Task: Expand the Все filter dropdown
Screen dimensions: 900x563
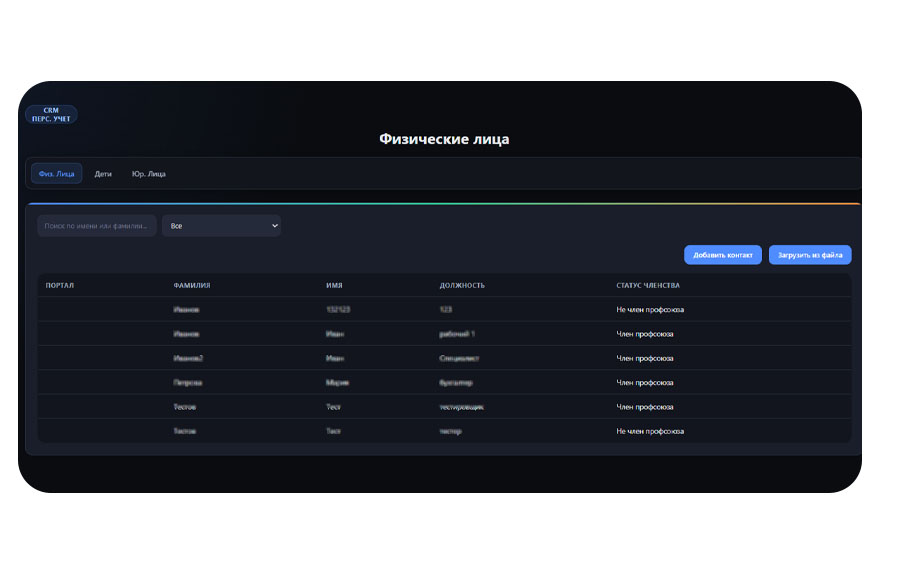Action: point(222,226)
